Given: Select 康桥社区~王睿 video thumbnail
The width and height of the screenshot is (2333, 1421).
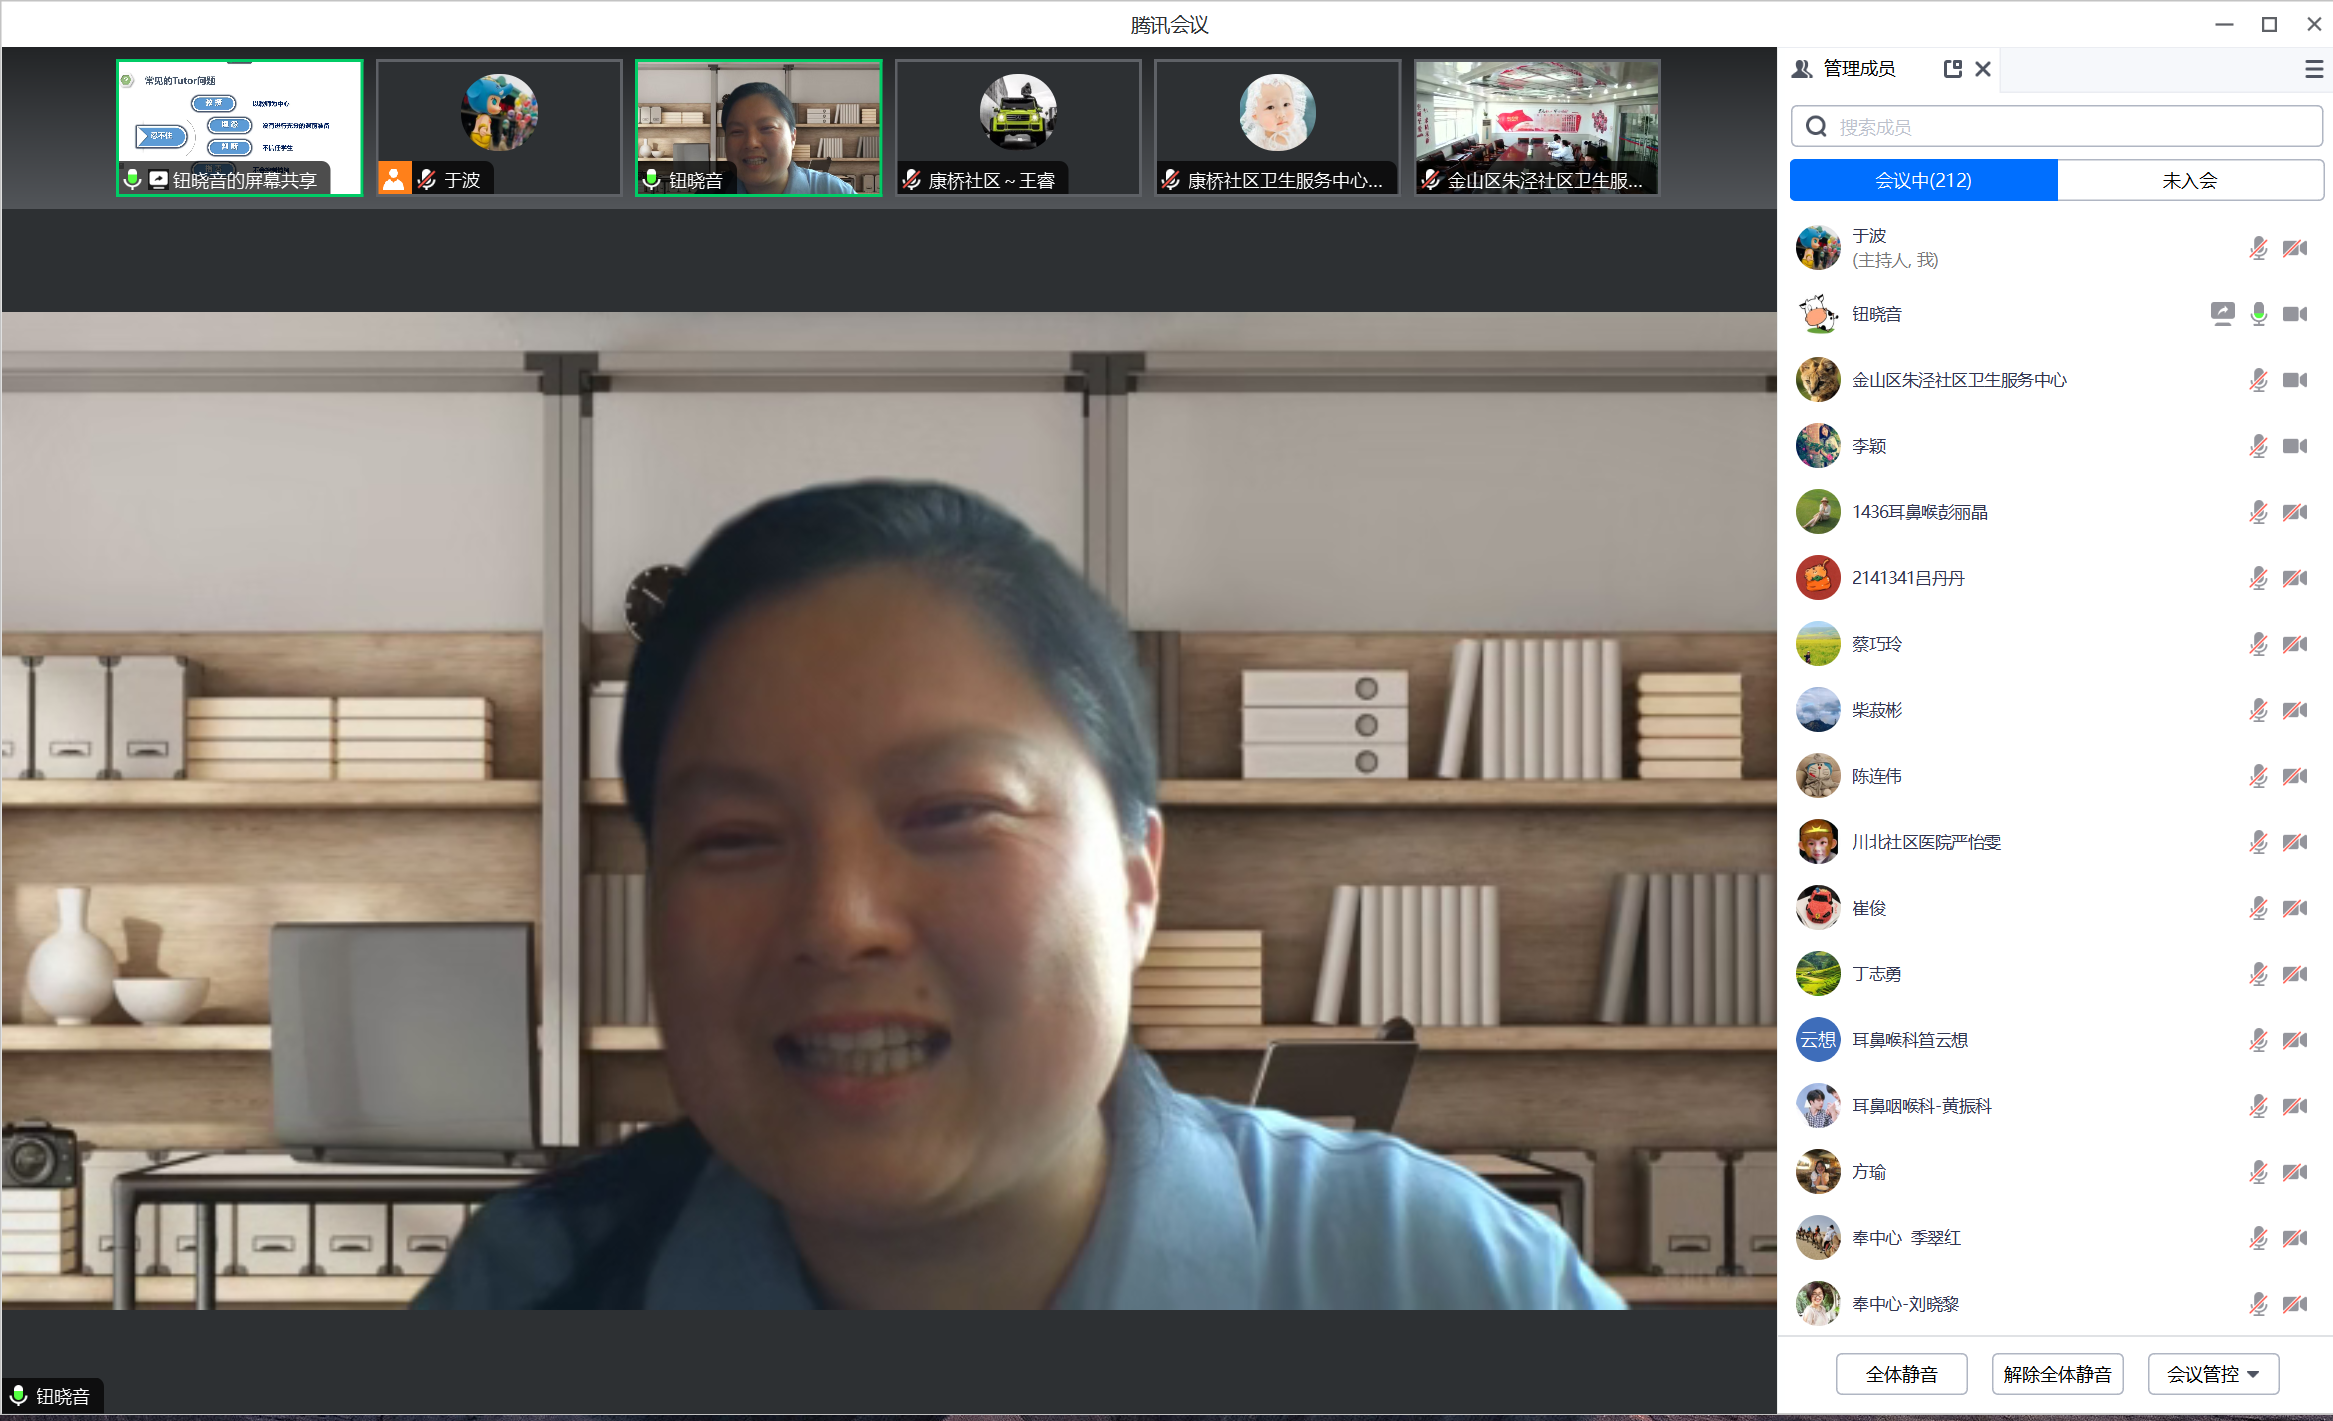Looking at the screenshot, I should coord(1018,127).
